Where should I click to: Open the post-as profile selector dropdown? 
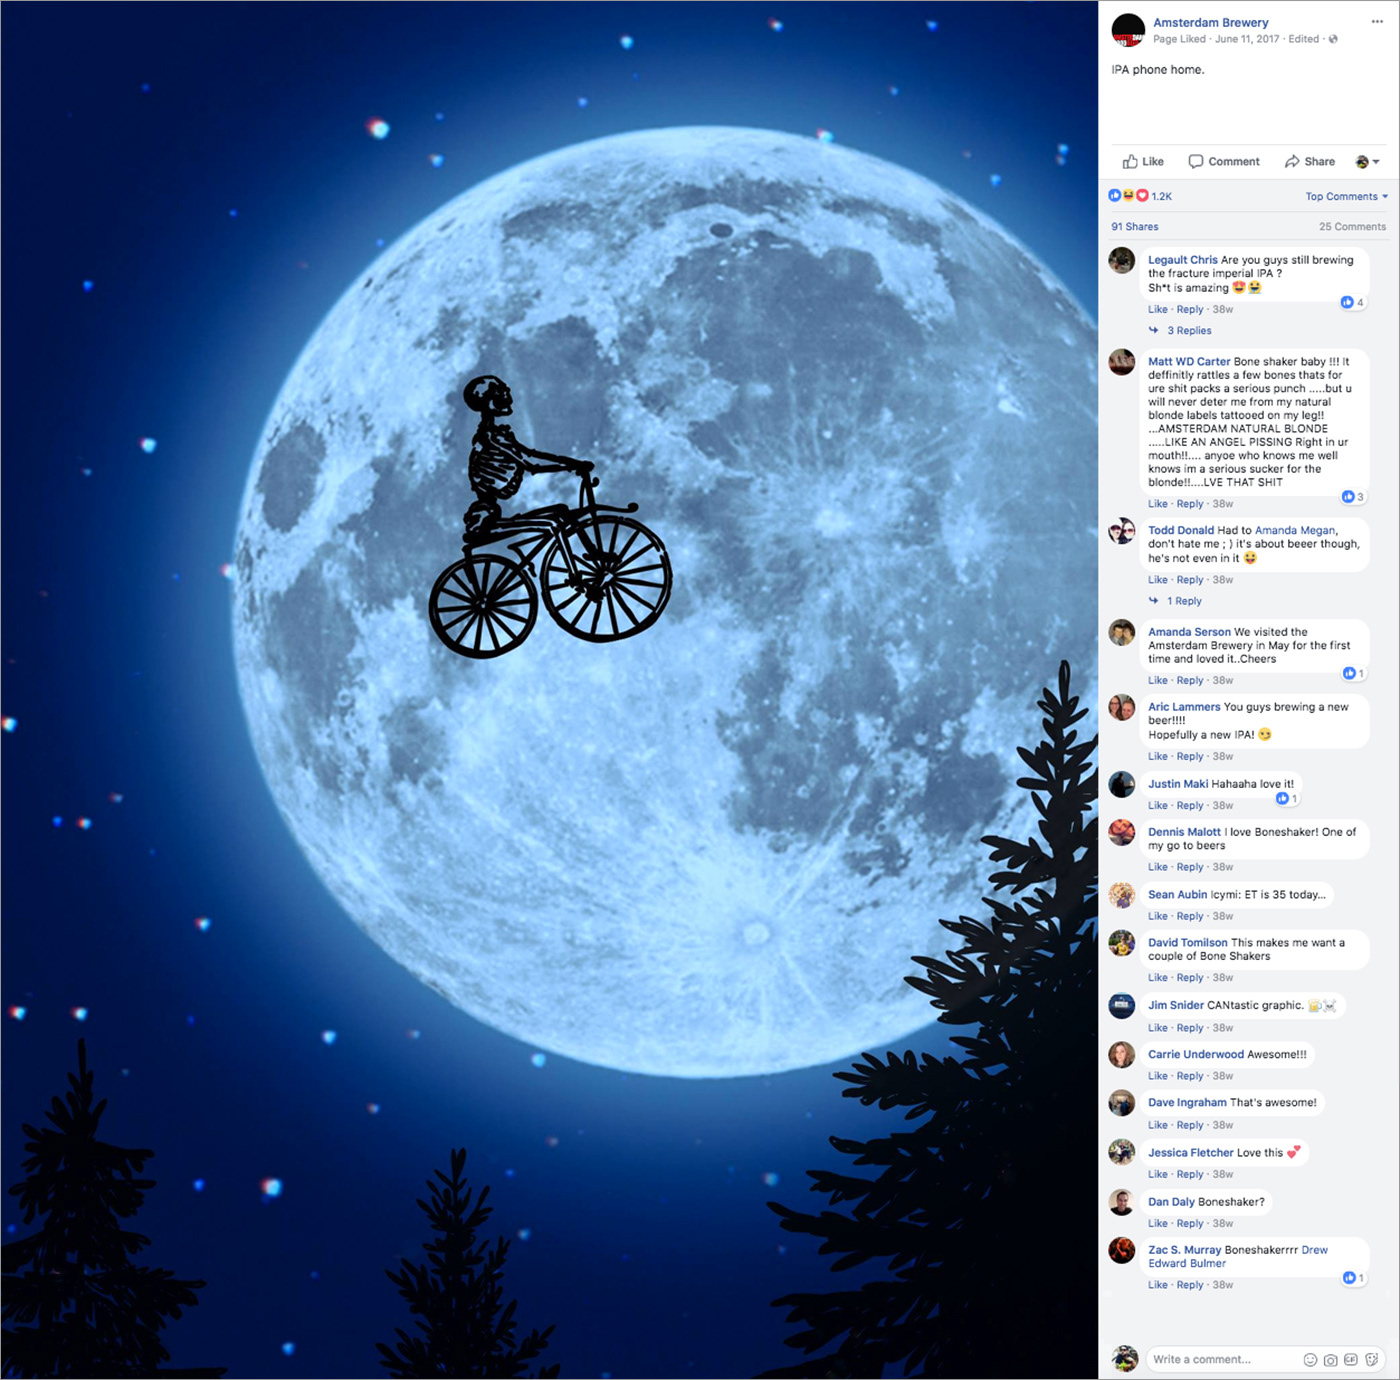[x=1367, y=161]
